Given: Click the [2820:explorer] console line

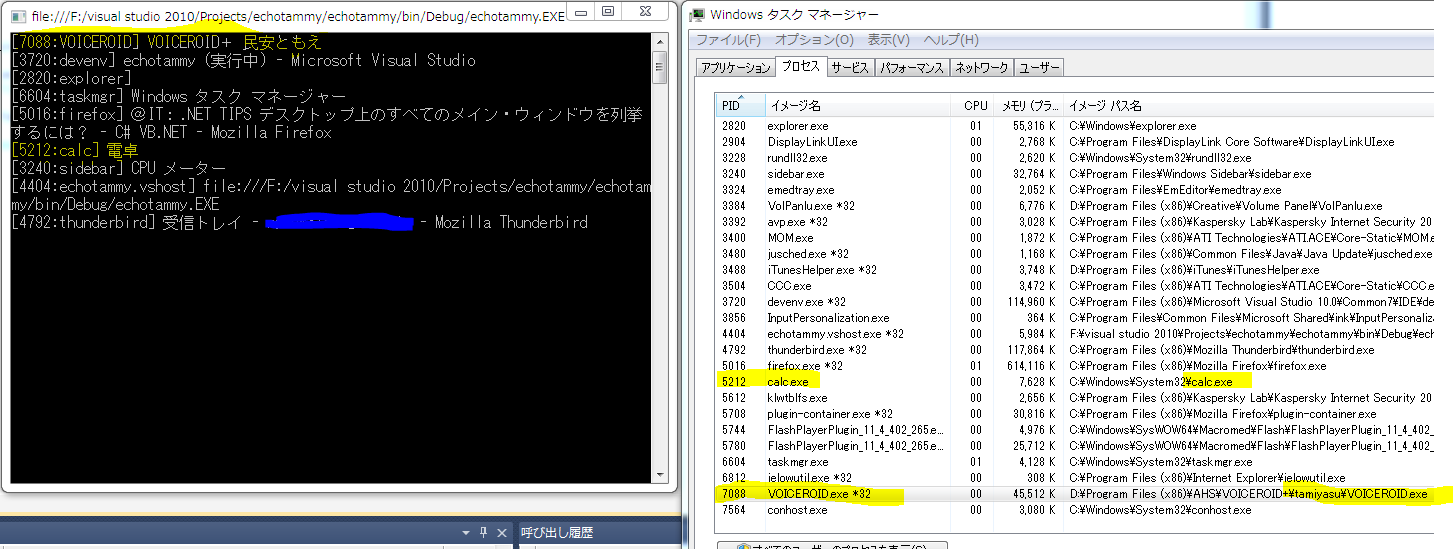Looking at the screenshot, I should 71,78.
